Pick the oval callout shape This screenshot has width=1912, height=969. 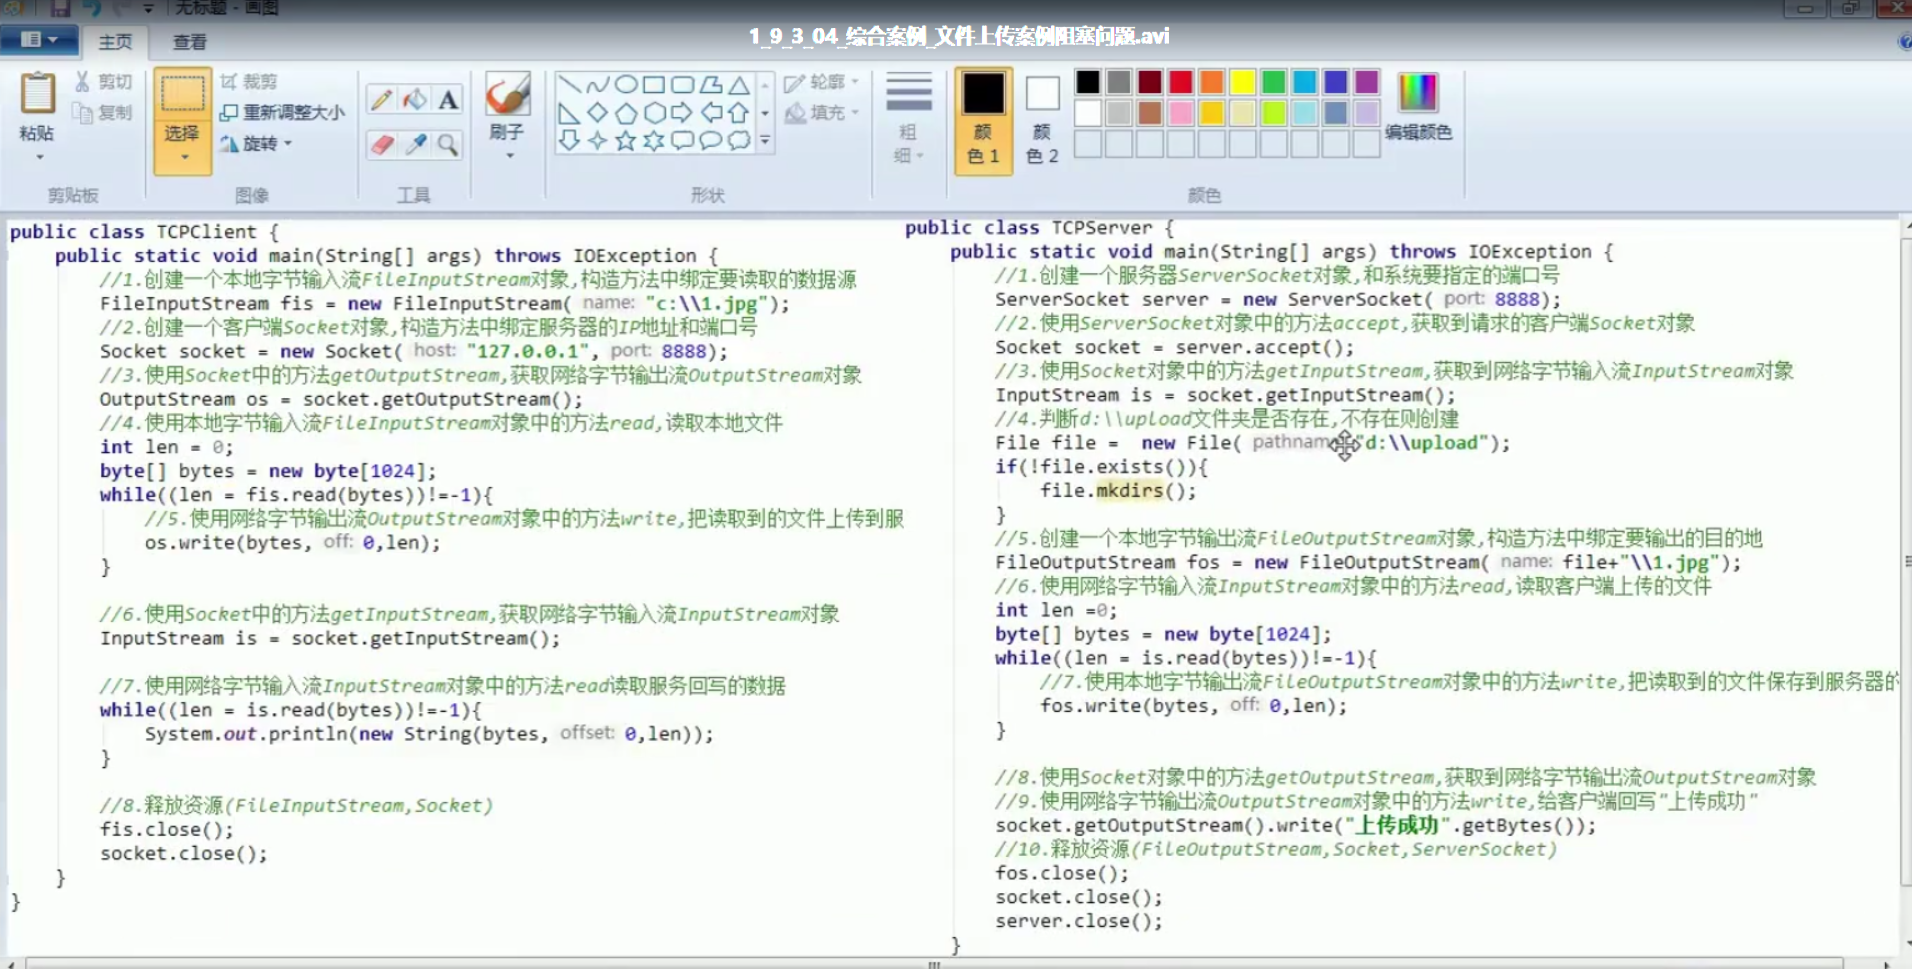point(710,140)
